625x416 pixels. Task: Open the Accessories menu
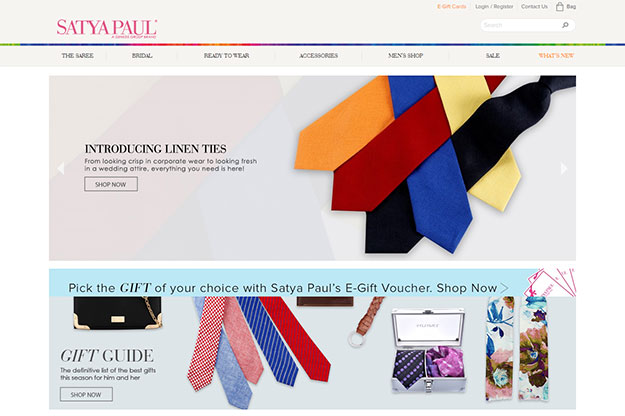click(318, 56)
